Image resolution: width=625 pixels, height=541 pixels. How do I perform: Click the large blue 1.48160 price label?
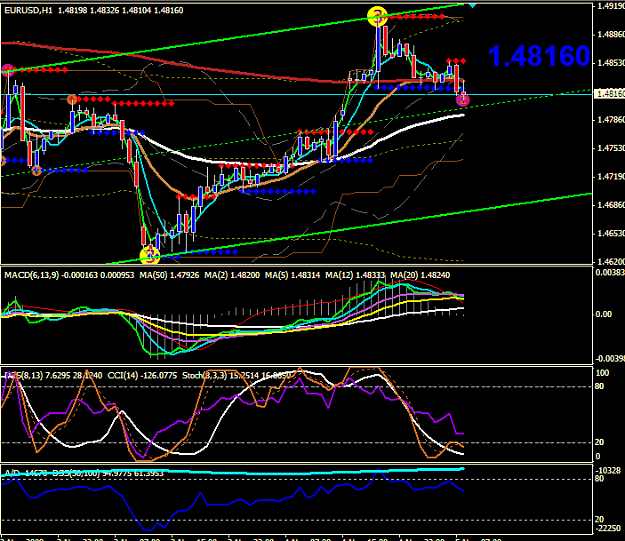pyautogui.click(x=539, y=56)
